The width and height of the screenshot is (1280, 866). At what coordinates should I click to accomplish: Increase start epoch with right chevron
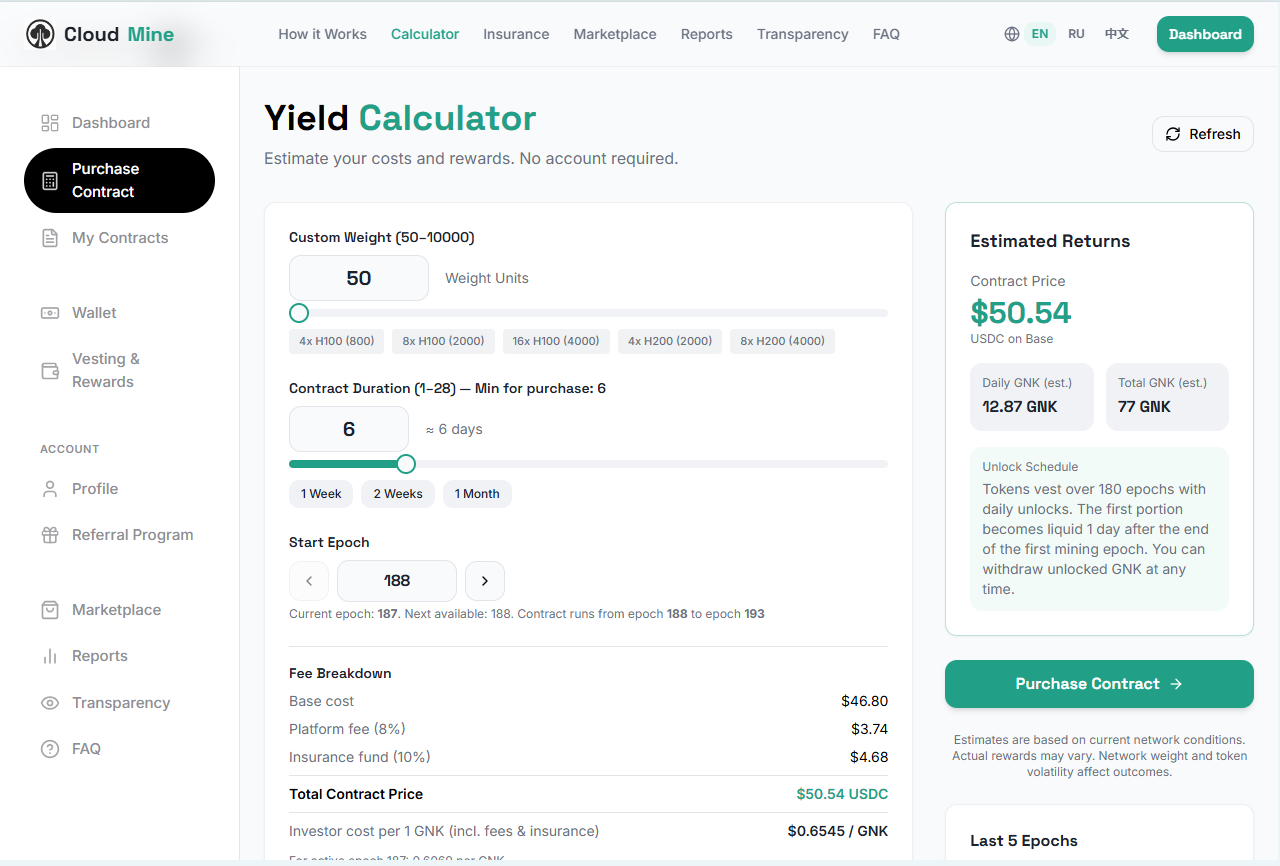(485, 581)
